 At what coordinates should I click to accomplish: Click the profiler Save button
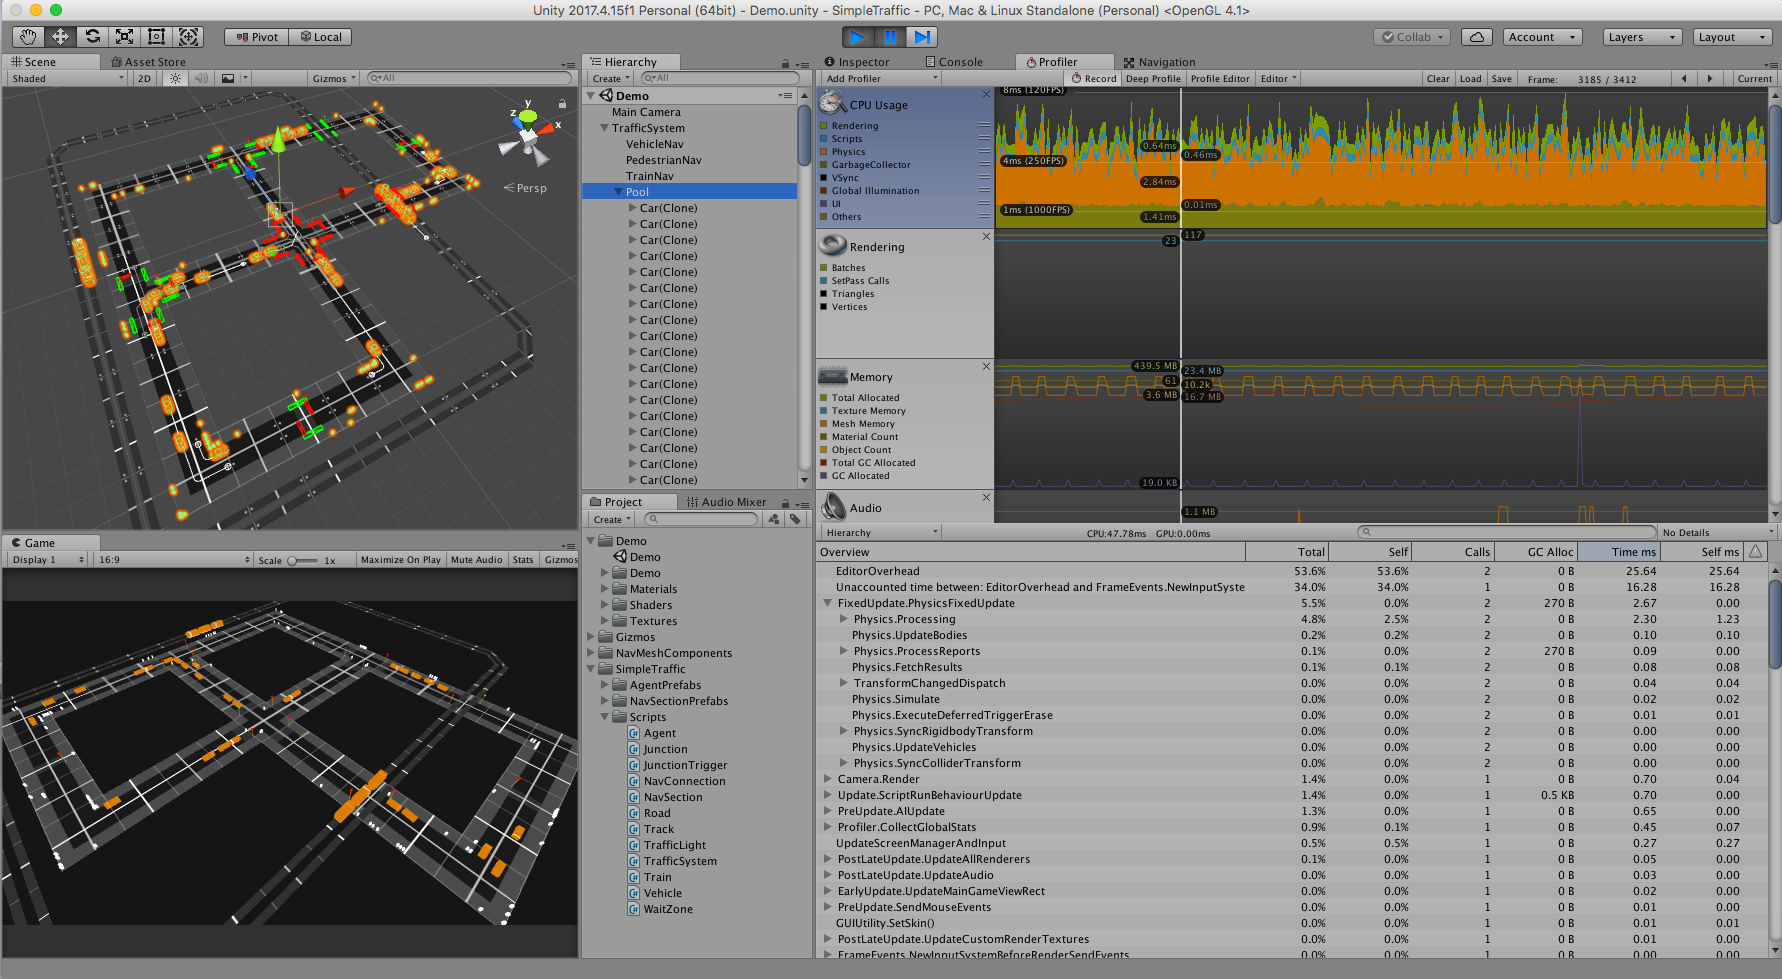[1501, 78]
